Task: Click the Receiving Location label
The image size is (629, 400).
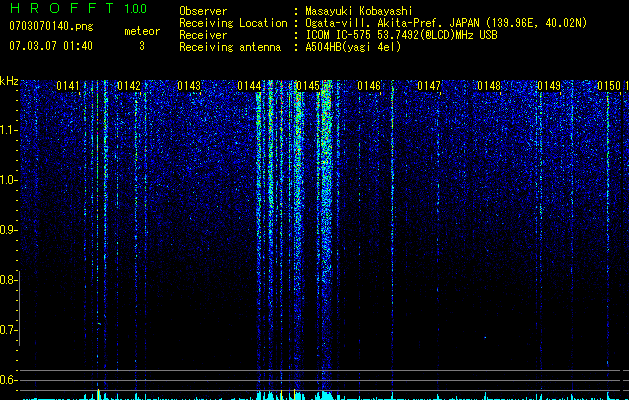Action: click(x=233, y=23)
